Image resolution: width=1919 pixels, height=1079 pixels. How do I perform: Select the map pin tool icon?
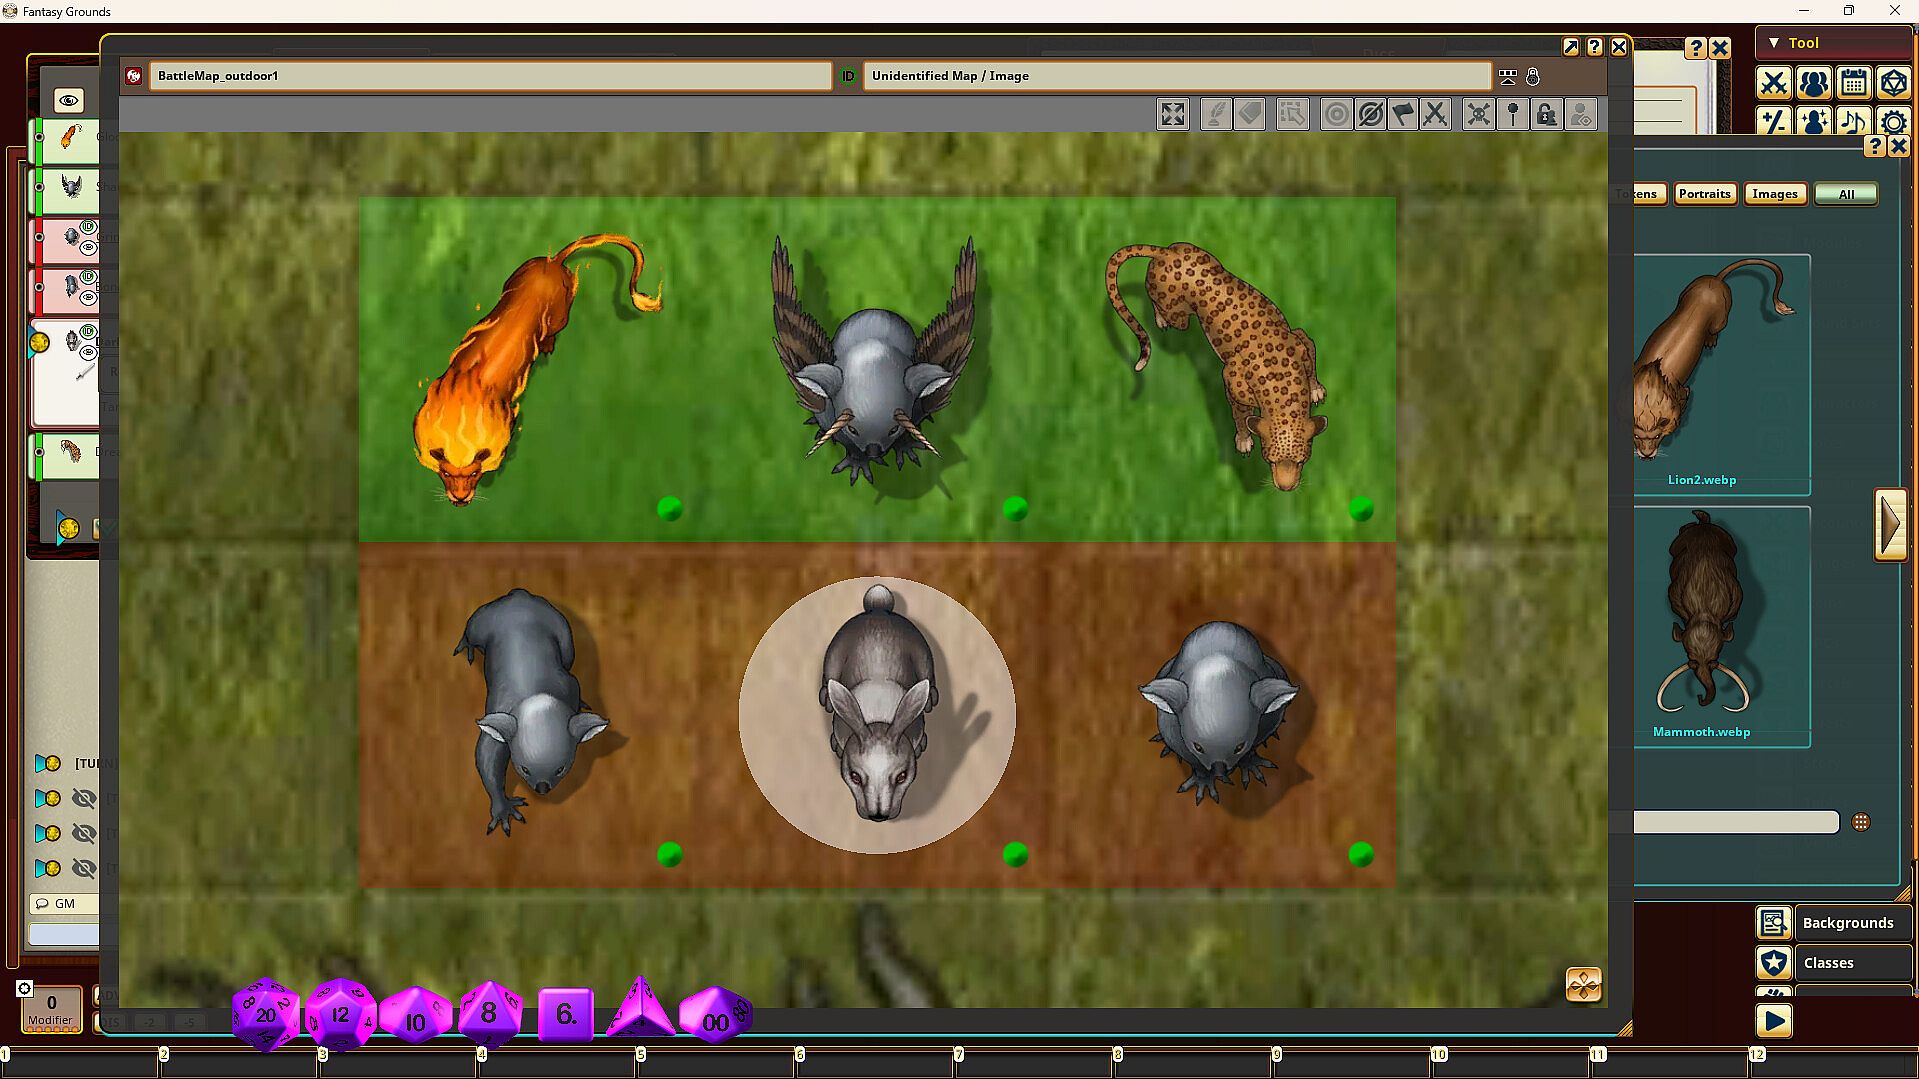(x=1513, y=115)
